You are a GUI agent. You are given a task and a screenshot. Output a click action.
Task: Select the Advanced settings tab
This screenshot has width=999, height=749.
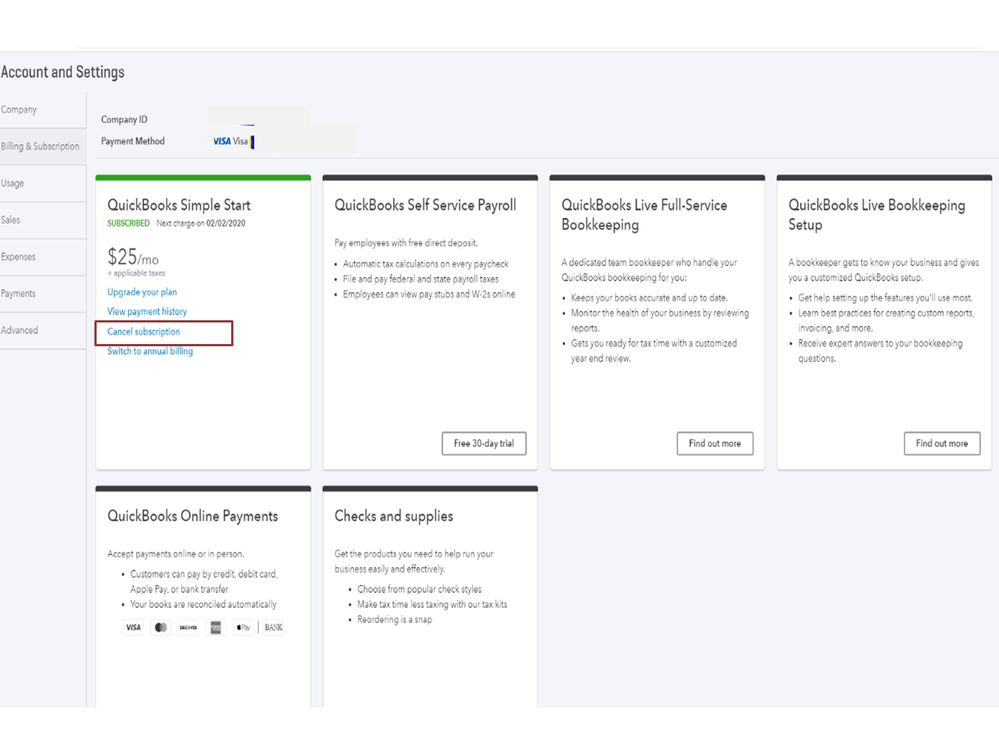pyautogui.click(x=19, y=330)
